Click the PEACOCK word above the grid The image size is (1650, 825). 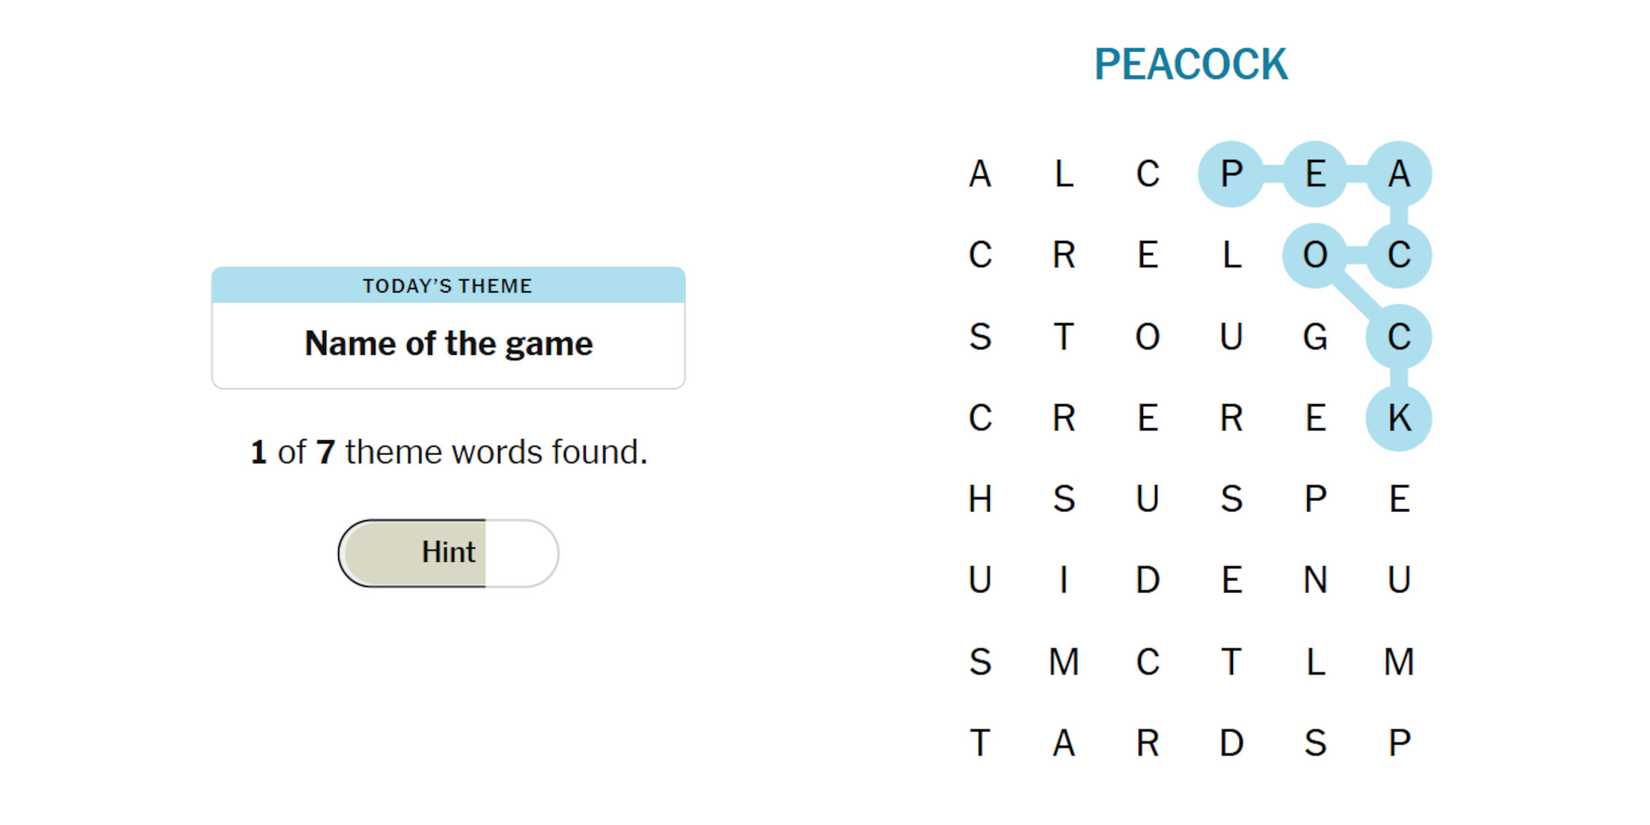[1190, 65]
